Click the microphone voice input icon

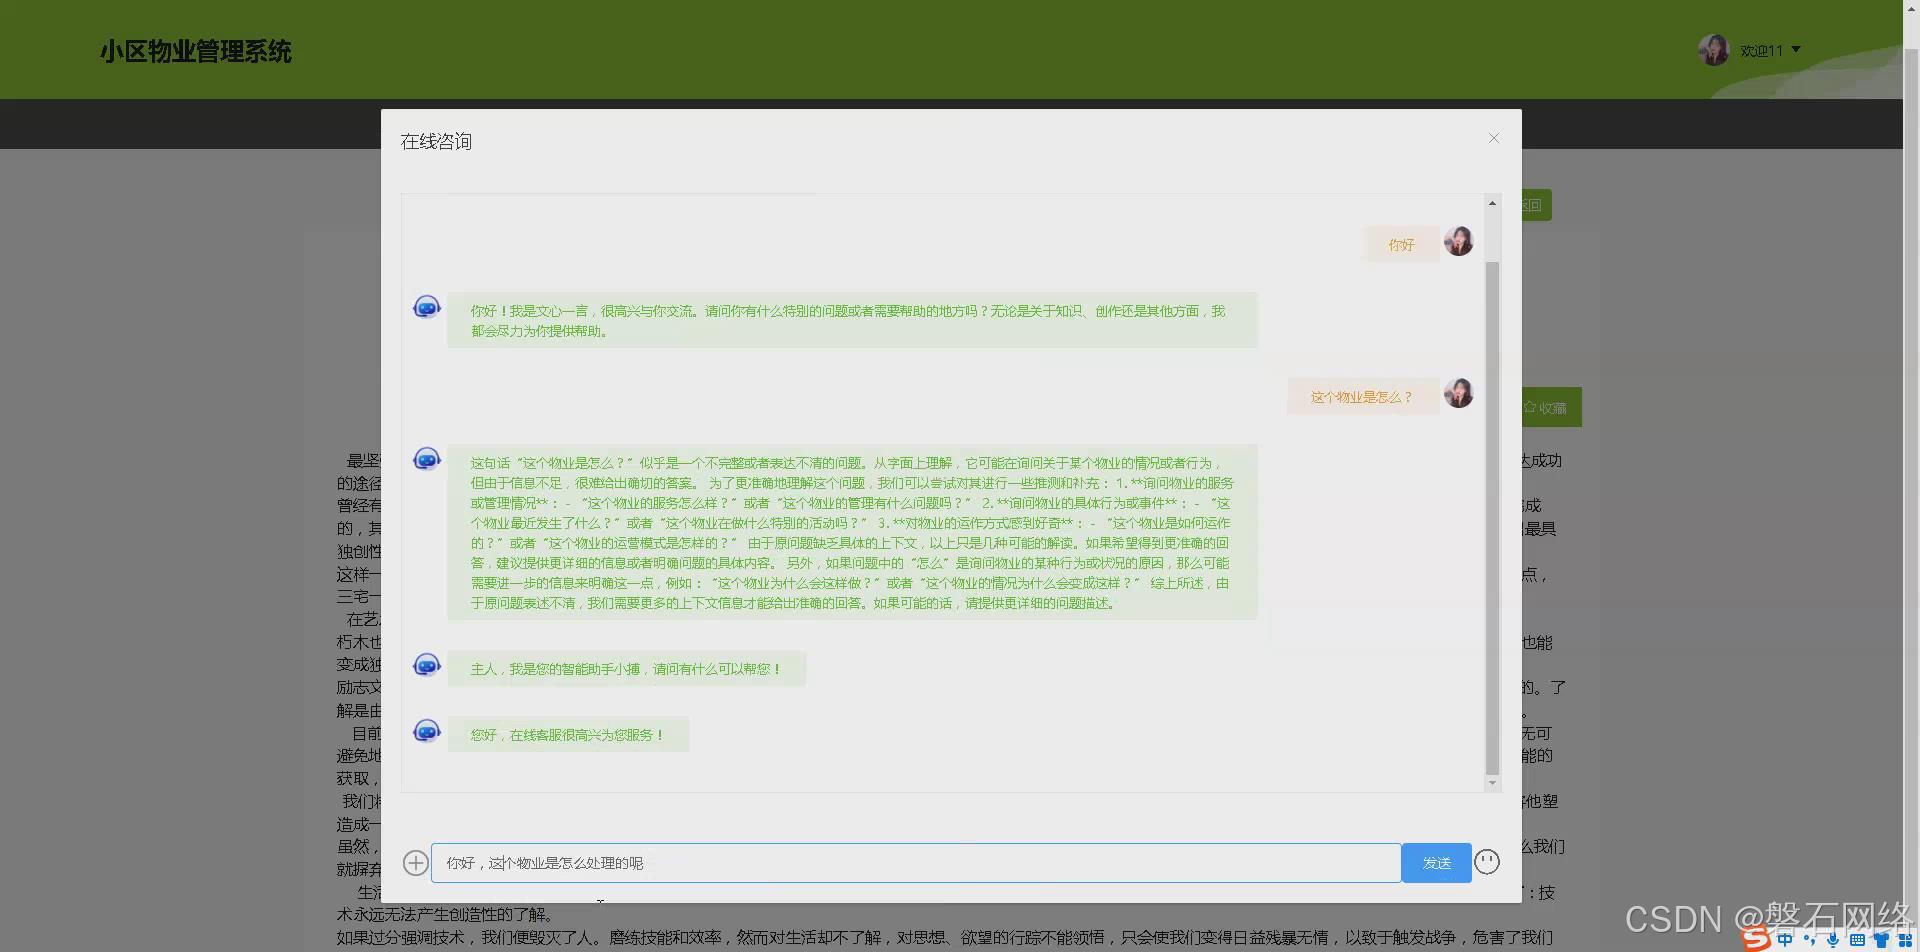[1832, 940]
